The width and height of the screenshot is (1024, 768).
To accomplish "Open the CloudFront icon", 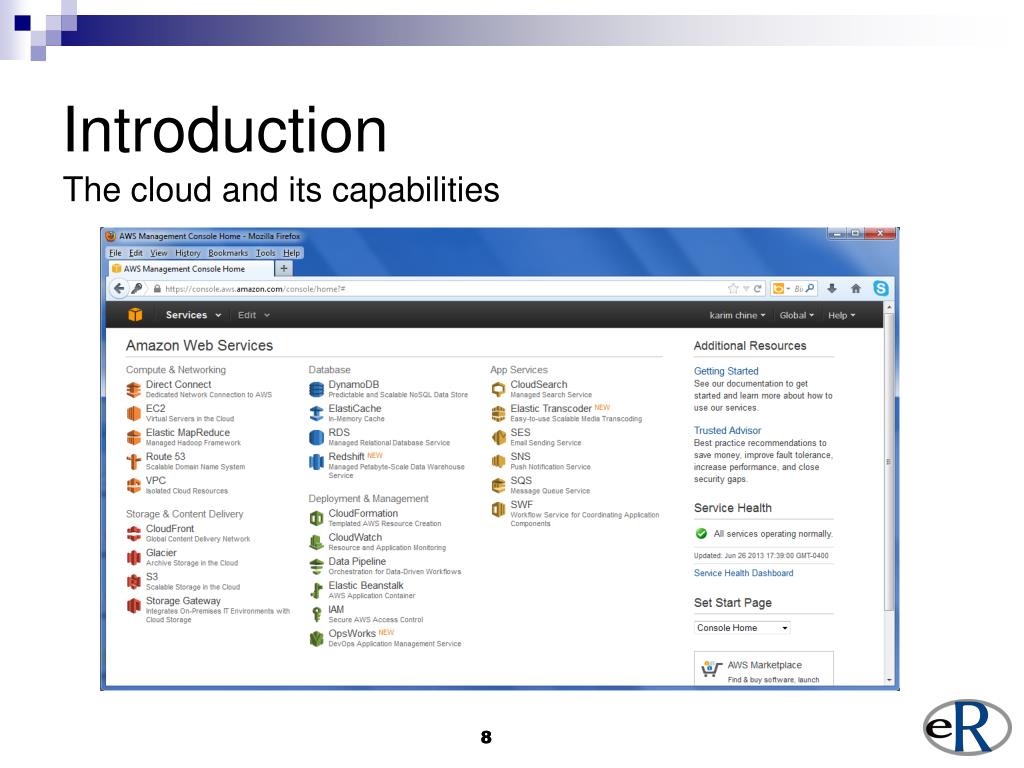I will tap(134, 534).
